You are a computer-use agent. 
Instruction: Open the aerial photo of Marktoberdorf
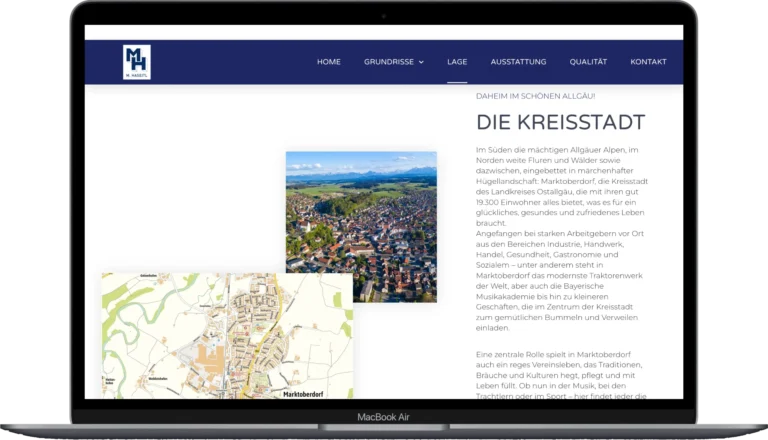361,226
